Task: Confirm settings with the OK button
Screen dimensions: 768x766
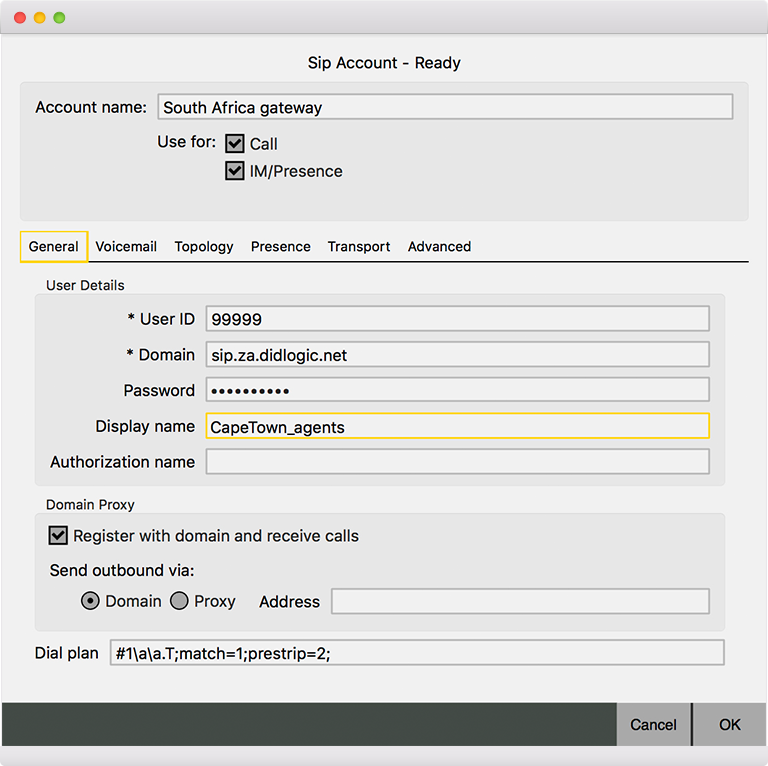Action: click(x=730, y=724)
